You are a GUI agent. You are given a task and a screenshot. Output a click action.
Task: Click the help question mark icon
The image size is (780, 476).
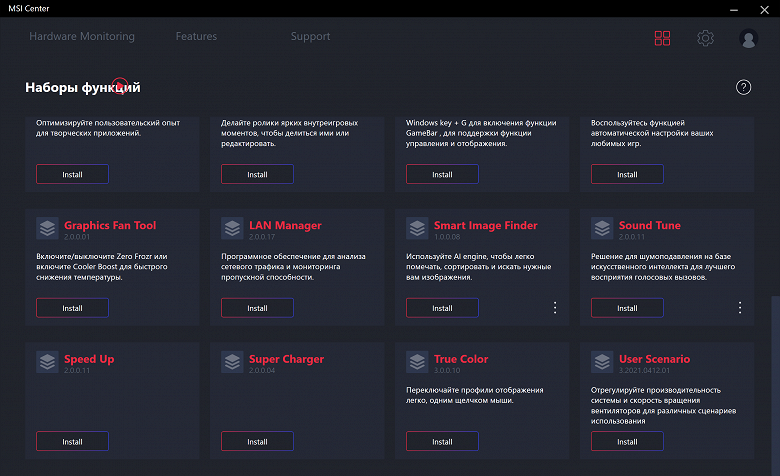coord(743,87)
